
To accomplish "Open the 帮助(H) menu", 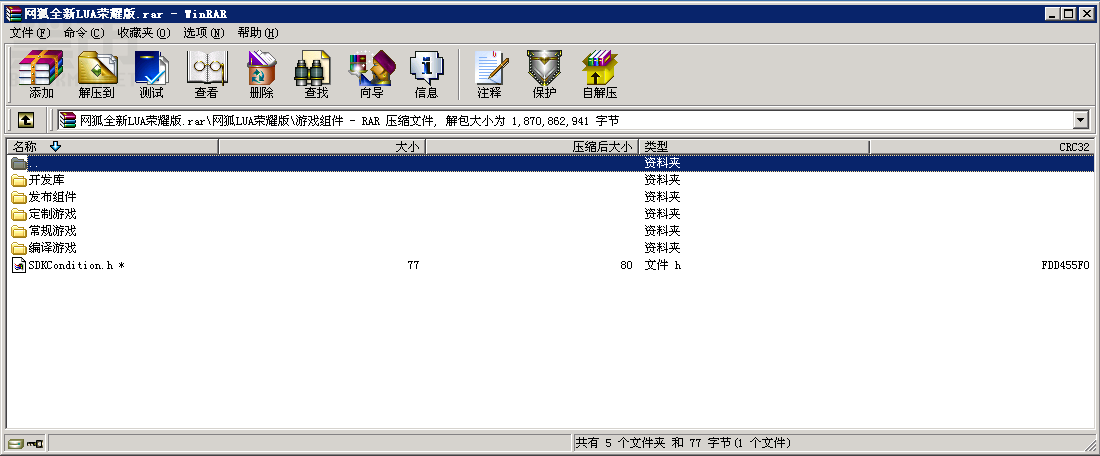I will [257, 33].
